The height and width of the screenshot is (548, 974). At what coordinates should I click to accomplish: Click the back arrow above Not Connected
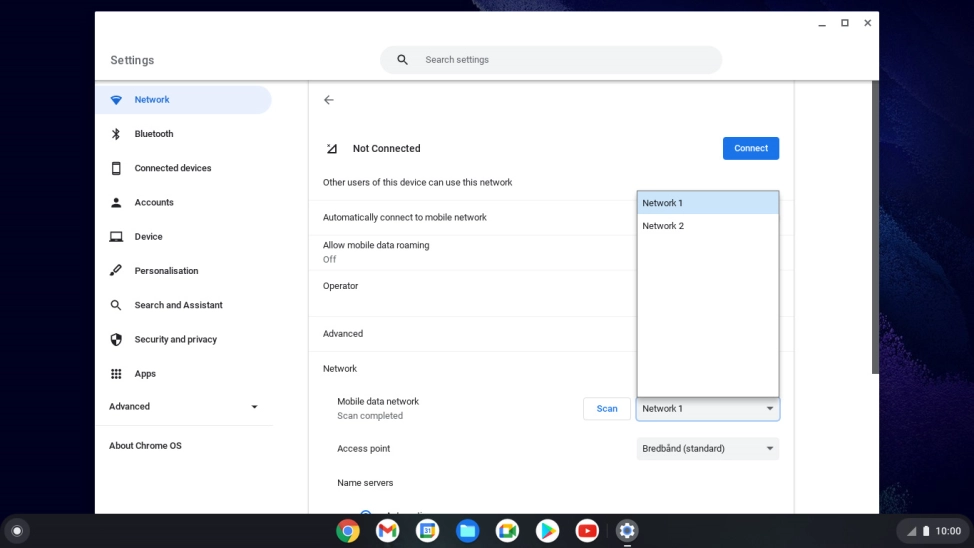(329, 100)
